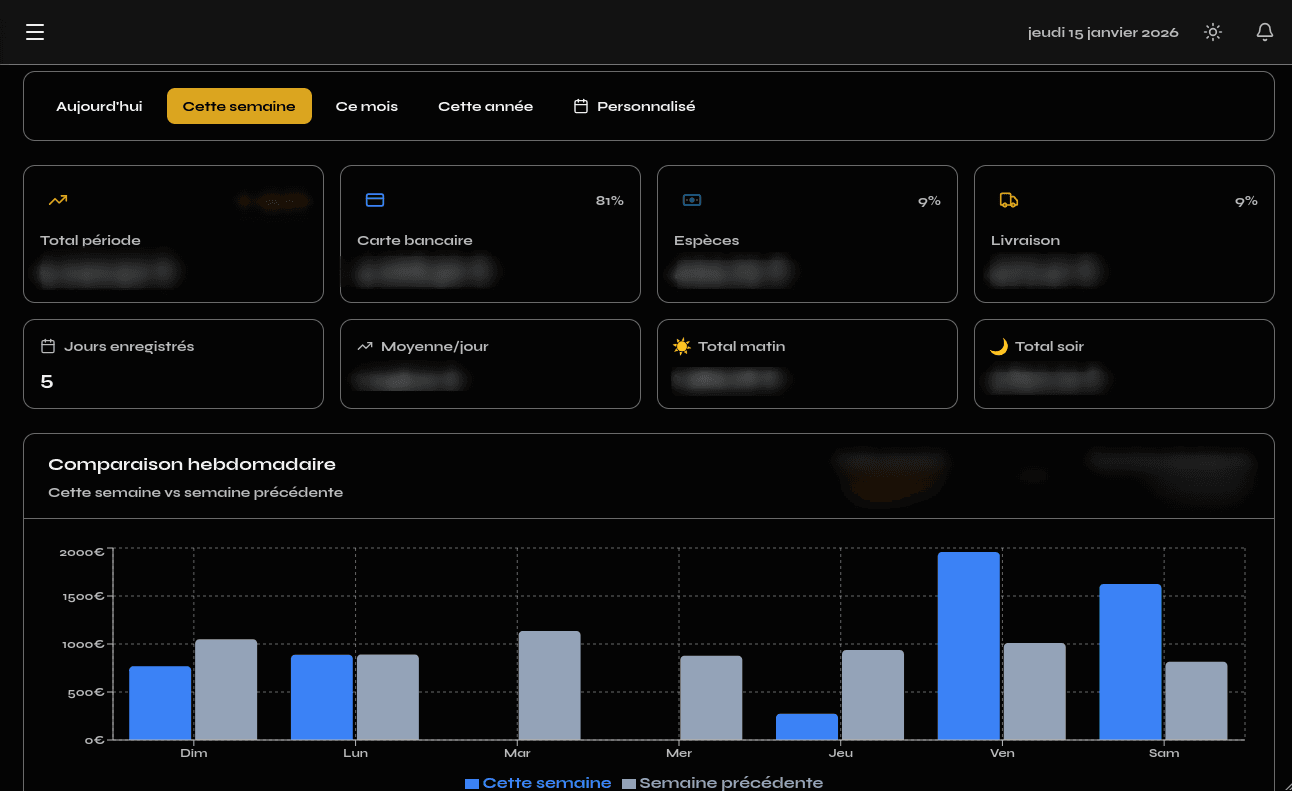The height and width of the screenshot is (791, 1292).
Task: Click the cash icon in Espèces card
Action: [692, 200]
